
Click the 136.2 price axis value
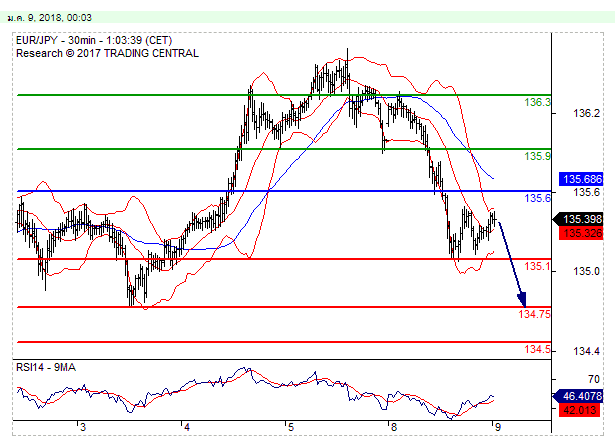pos(586,114)
